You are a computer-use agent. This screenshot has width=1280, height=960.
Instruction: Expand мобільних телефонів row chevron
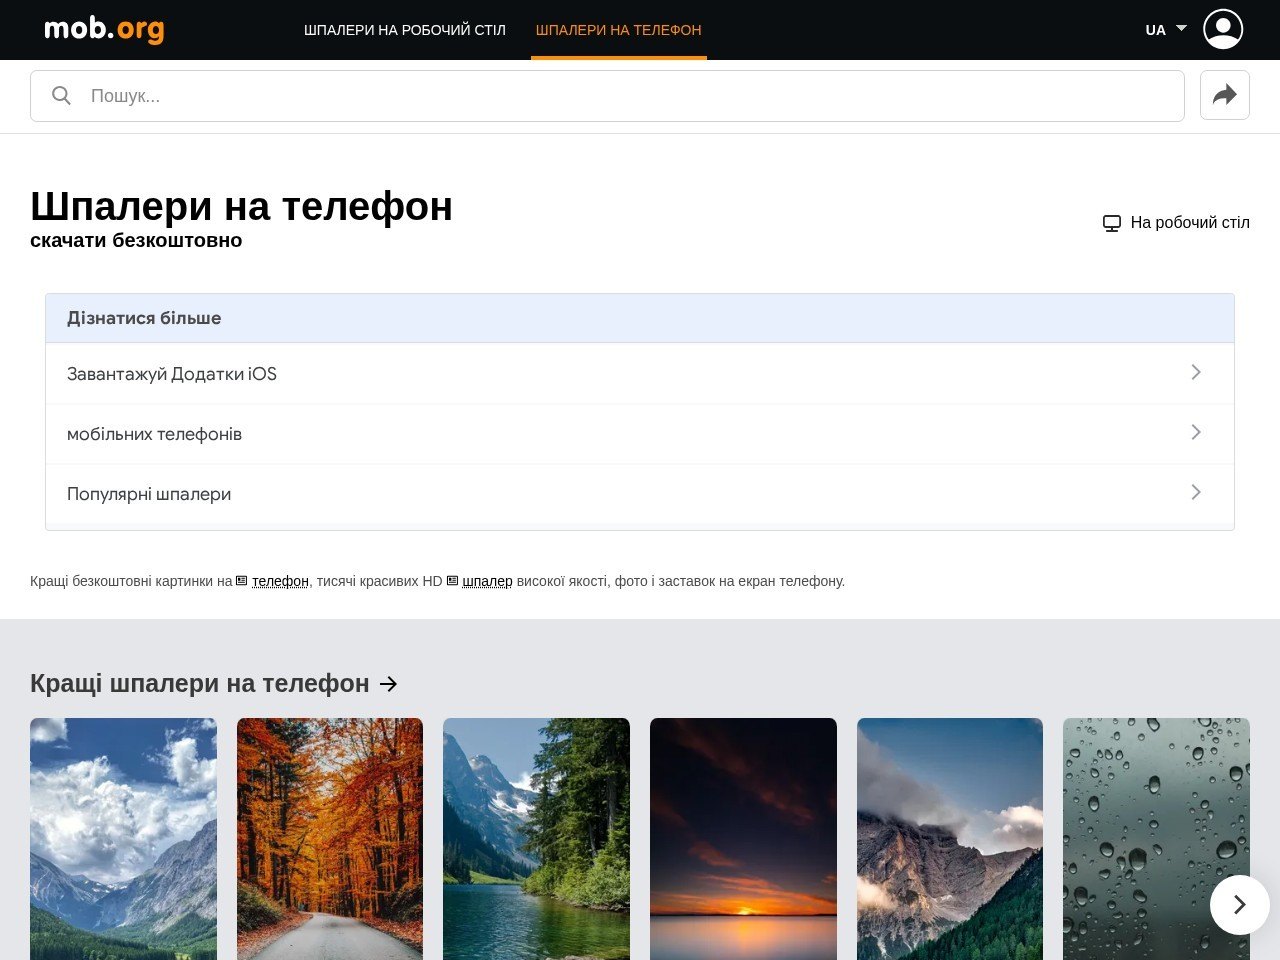coord(1196,432)
